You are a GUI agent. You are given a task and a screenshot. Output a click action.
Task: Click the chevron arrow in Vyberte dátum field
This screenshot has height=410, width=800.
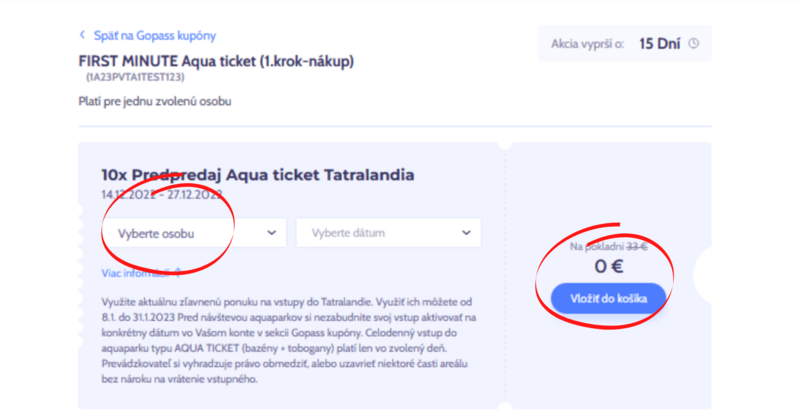click(x=466, y=233)
